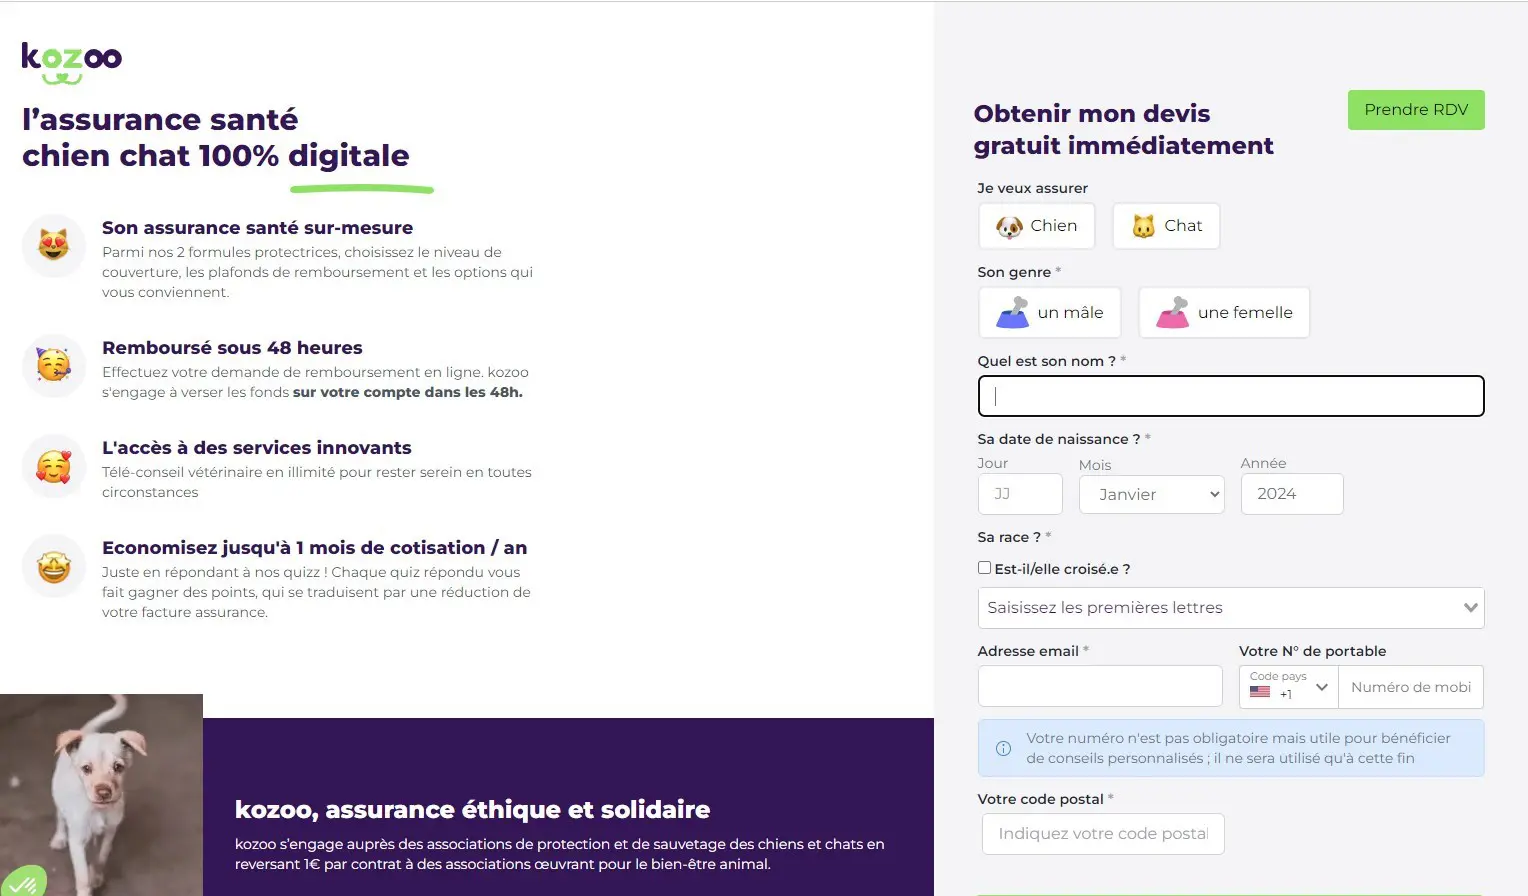
Task: Click the info icon in the phone number notice
Action: [x=1003, y=748]
